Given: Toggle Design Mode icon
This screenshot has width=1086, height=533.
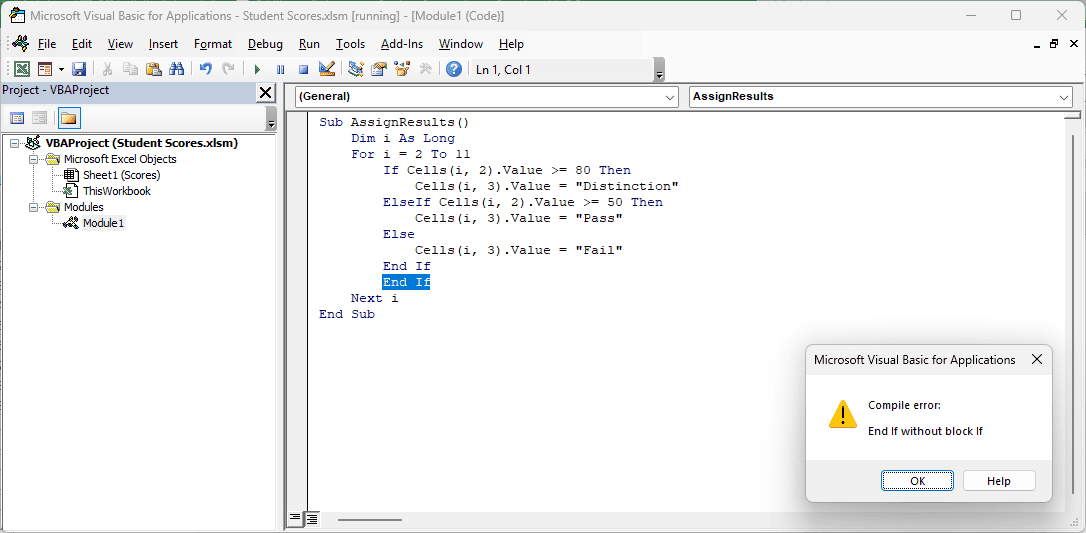Looking at the screenshot, I should 326,69.
